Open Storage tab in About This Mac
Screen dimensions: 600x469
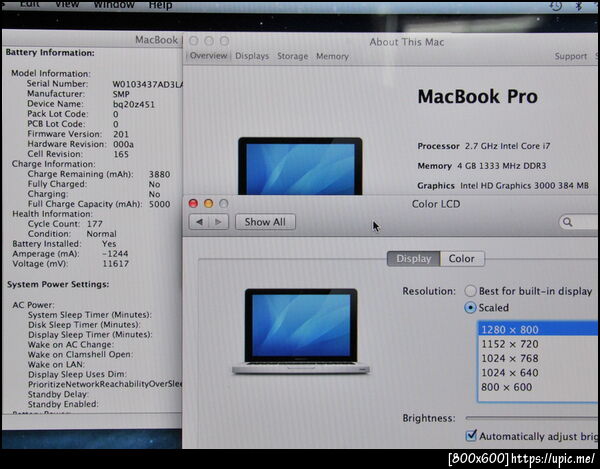pyautogui.click(x=293, y=56)
